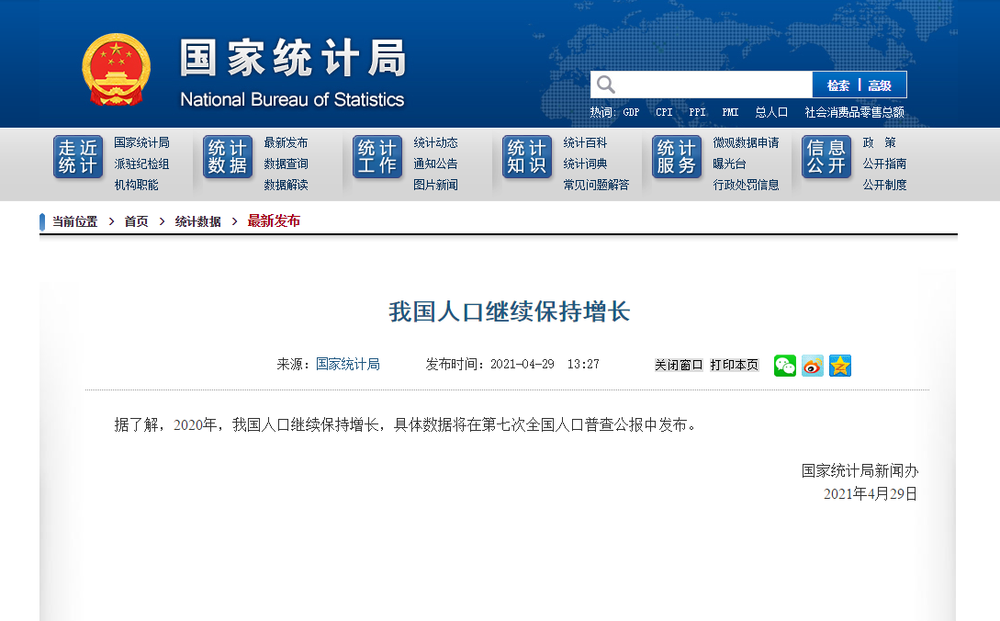Click 打印本页 to print page

click(734, 365)
